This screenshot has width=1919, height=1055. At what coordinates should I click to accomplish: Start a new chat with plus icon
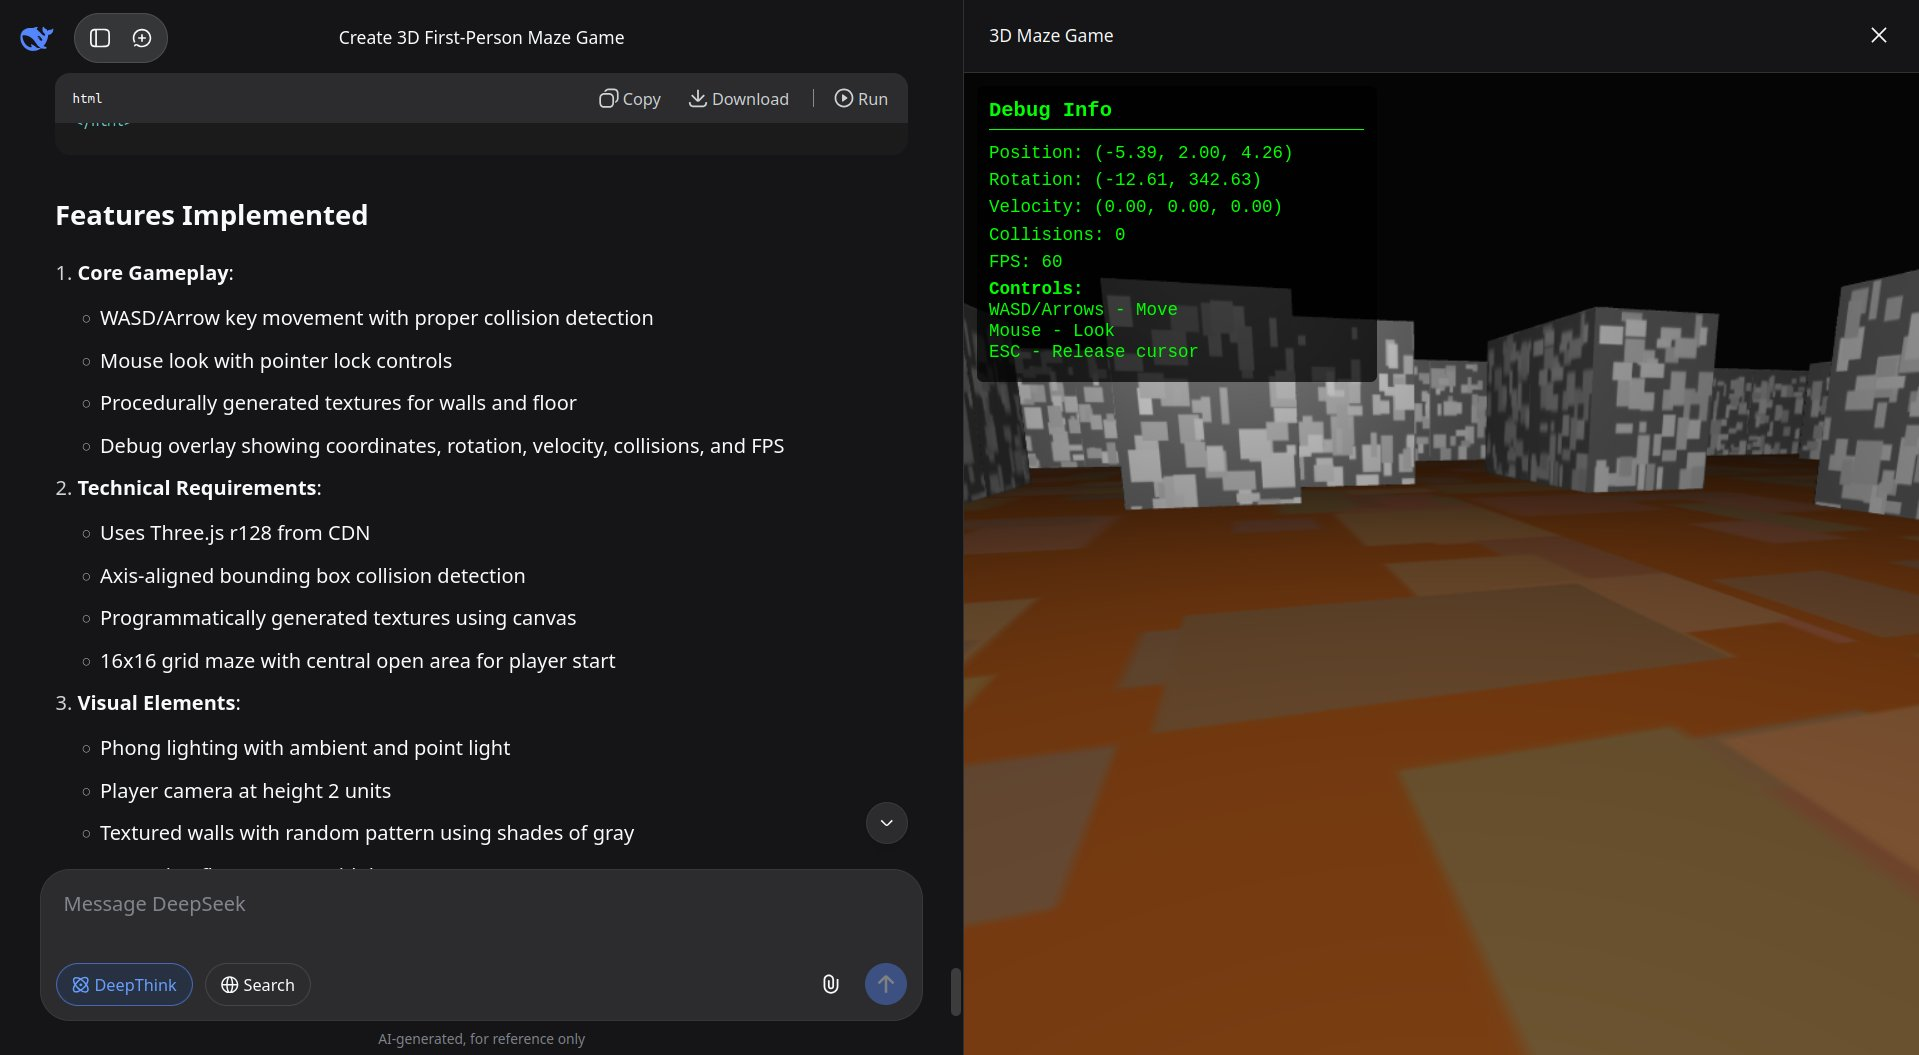pos(142,38)
